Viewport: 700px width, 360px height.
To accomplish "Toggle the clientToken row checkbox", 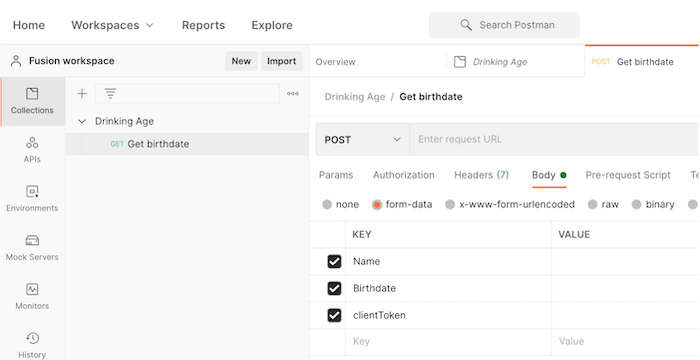I will click(334, 316).
